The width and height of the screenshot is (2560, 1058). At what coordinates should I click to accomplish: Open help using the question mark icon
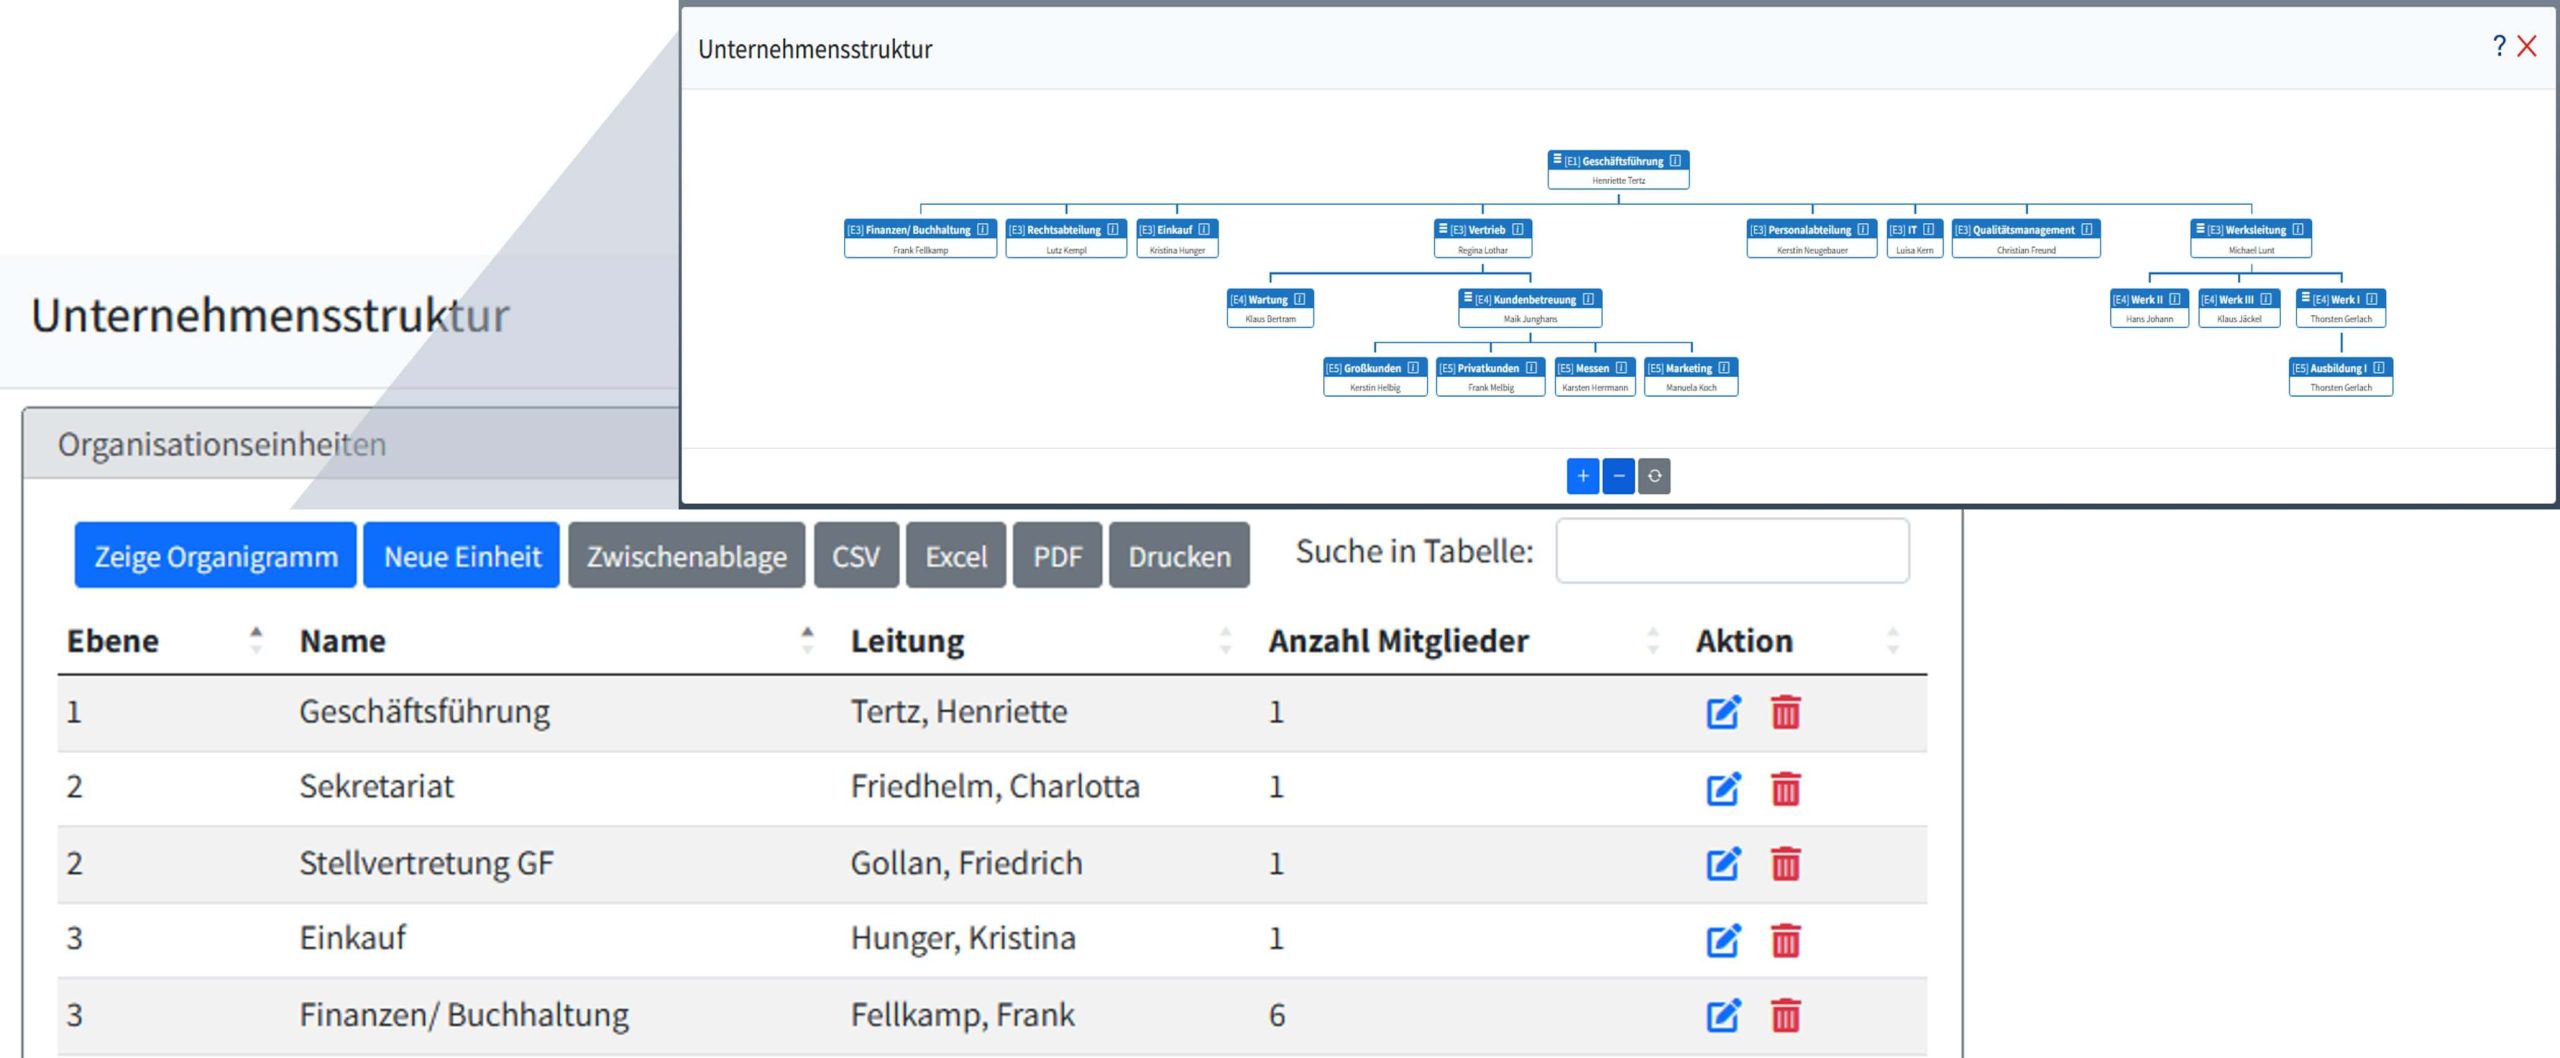2497,46
